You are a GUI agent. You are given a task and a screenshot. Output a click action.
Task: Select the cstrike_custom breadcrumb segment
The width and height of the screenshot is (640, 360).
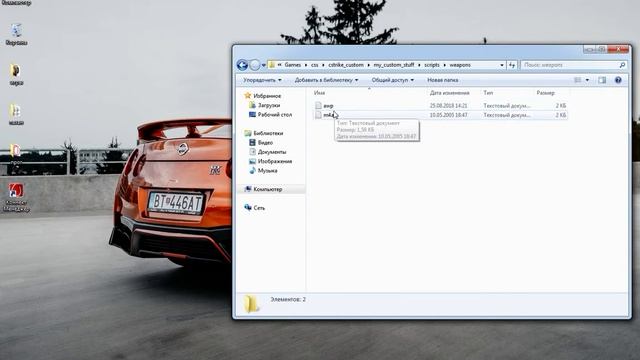(x=346, y=65)
